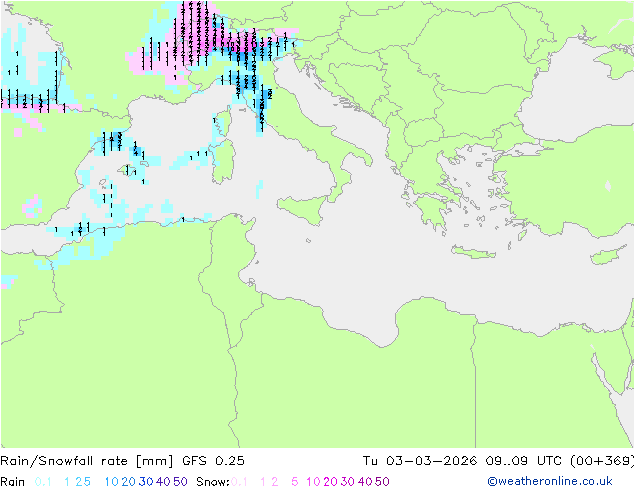Select the 'Rain/Snowfall rate [mm]' title text

pos(87,461)
